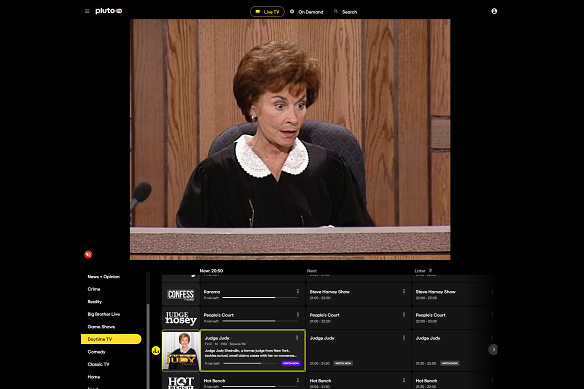The image size is (584, 389).
Task: Click the Pluto TV logo
Action: pos(108,11)
